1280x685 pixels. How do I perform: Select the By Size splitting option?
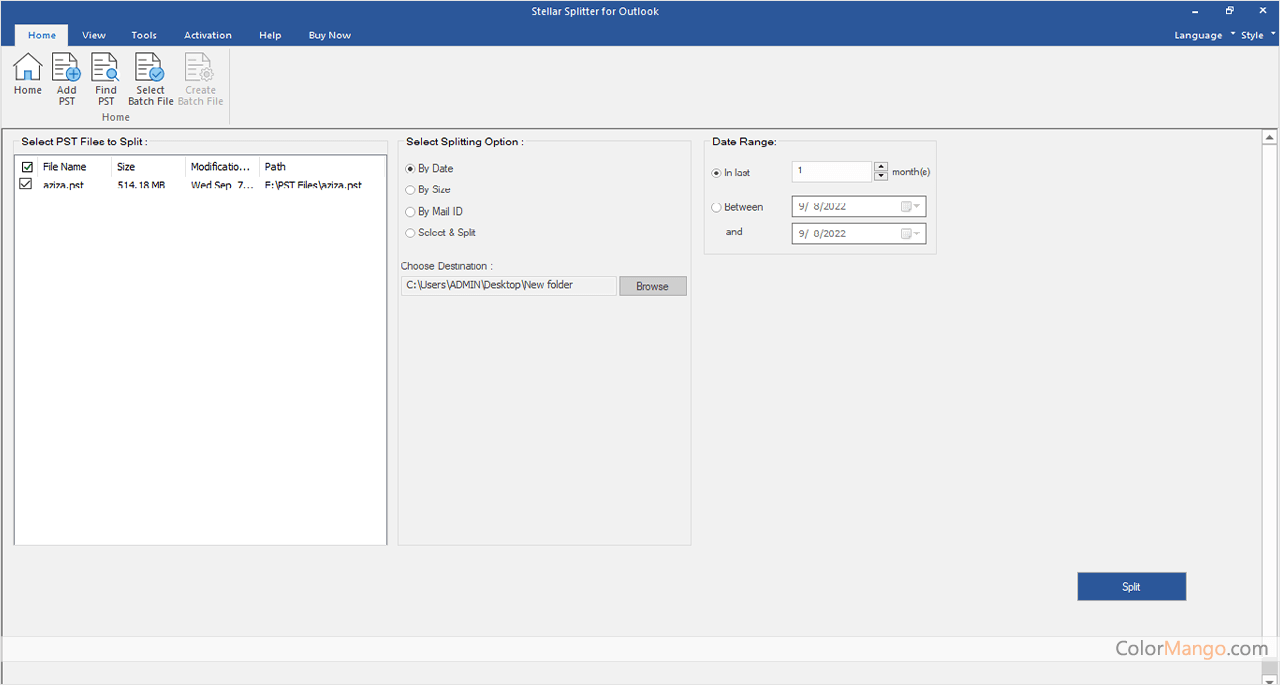(410, 189)
